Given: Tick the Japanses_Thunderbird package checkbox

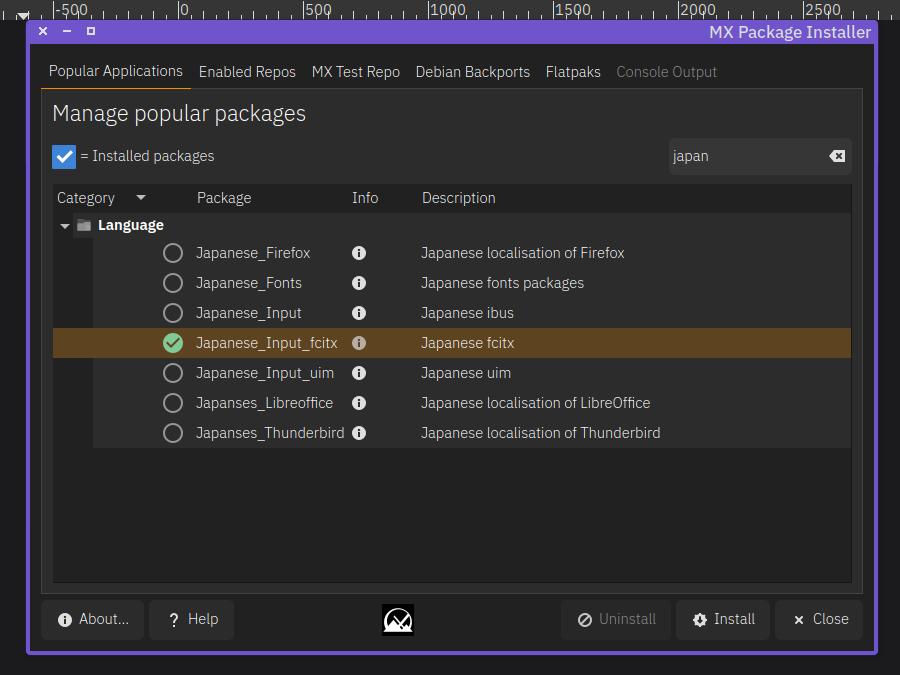Looking at the screenshot, I should tap(173, 433).
